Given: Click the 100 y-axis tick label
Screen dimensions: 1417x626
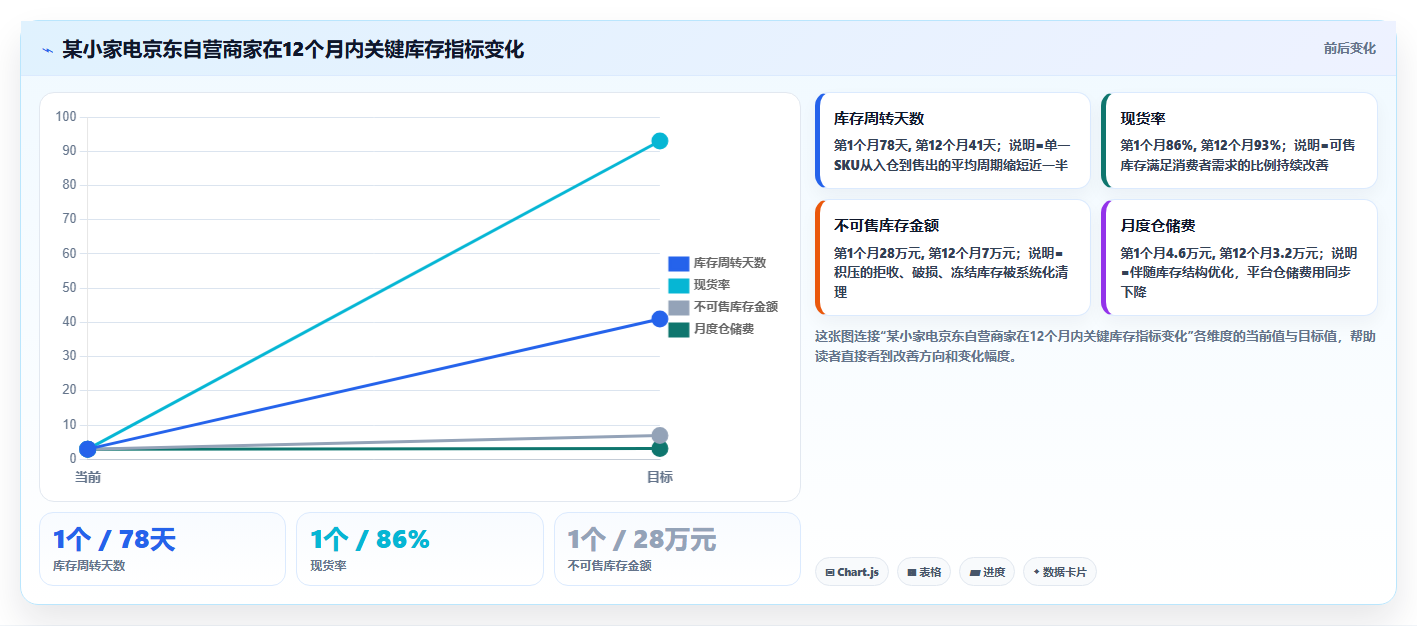Looking at the screenshot, I should [66, 117].
